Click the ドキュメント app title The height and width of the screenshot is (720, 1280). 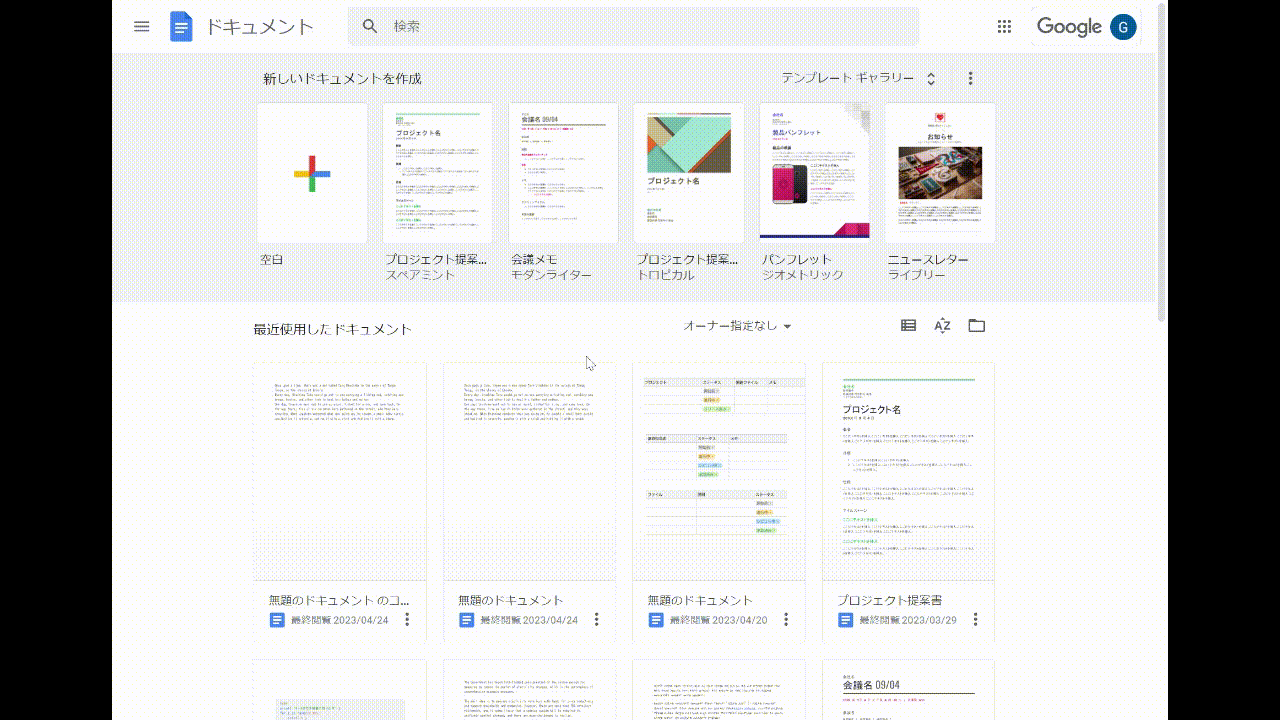pos(260,27)
